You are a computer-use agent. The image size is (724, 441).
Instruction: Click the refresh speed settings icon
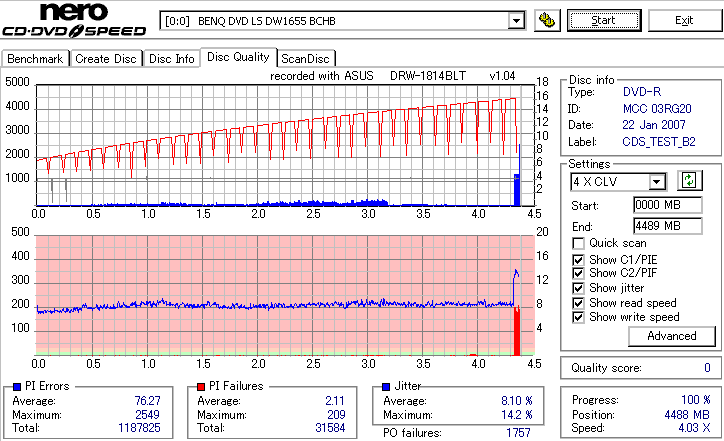tap(689, 180)
